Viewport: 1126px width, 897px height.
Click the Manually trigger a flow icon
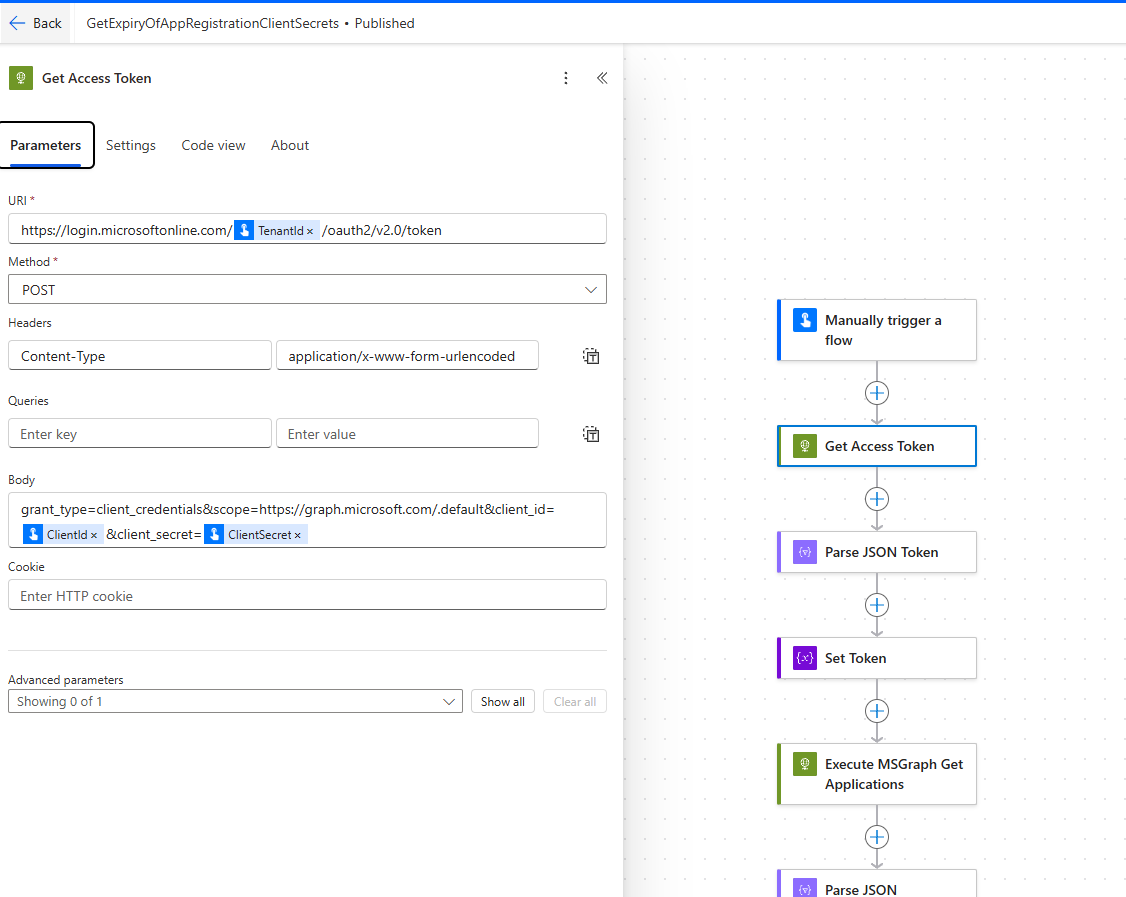click(x=805, y=320)
